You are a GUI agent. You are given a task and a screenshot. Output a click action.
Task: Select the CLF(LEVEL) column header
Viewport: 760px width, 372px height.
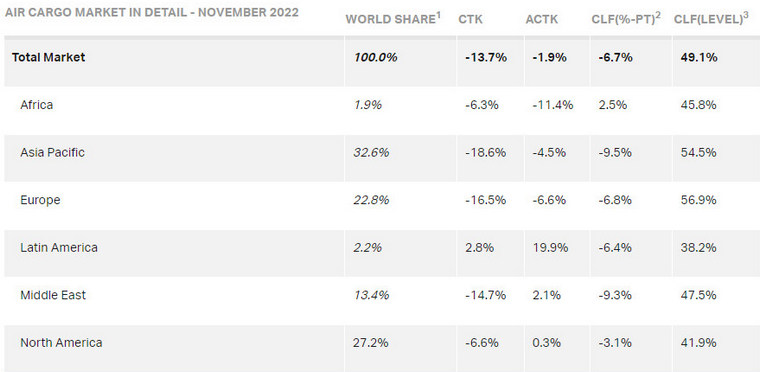click(x=712, y=18)
